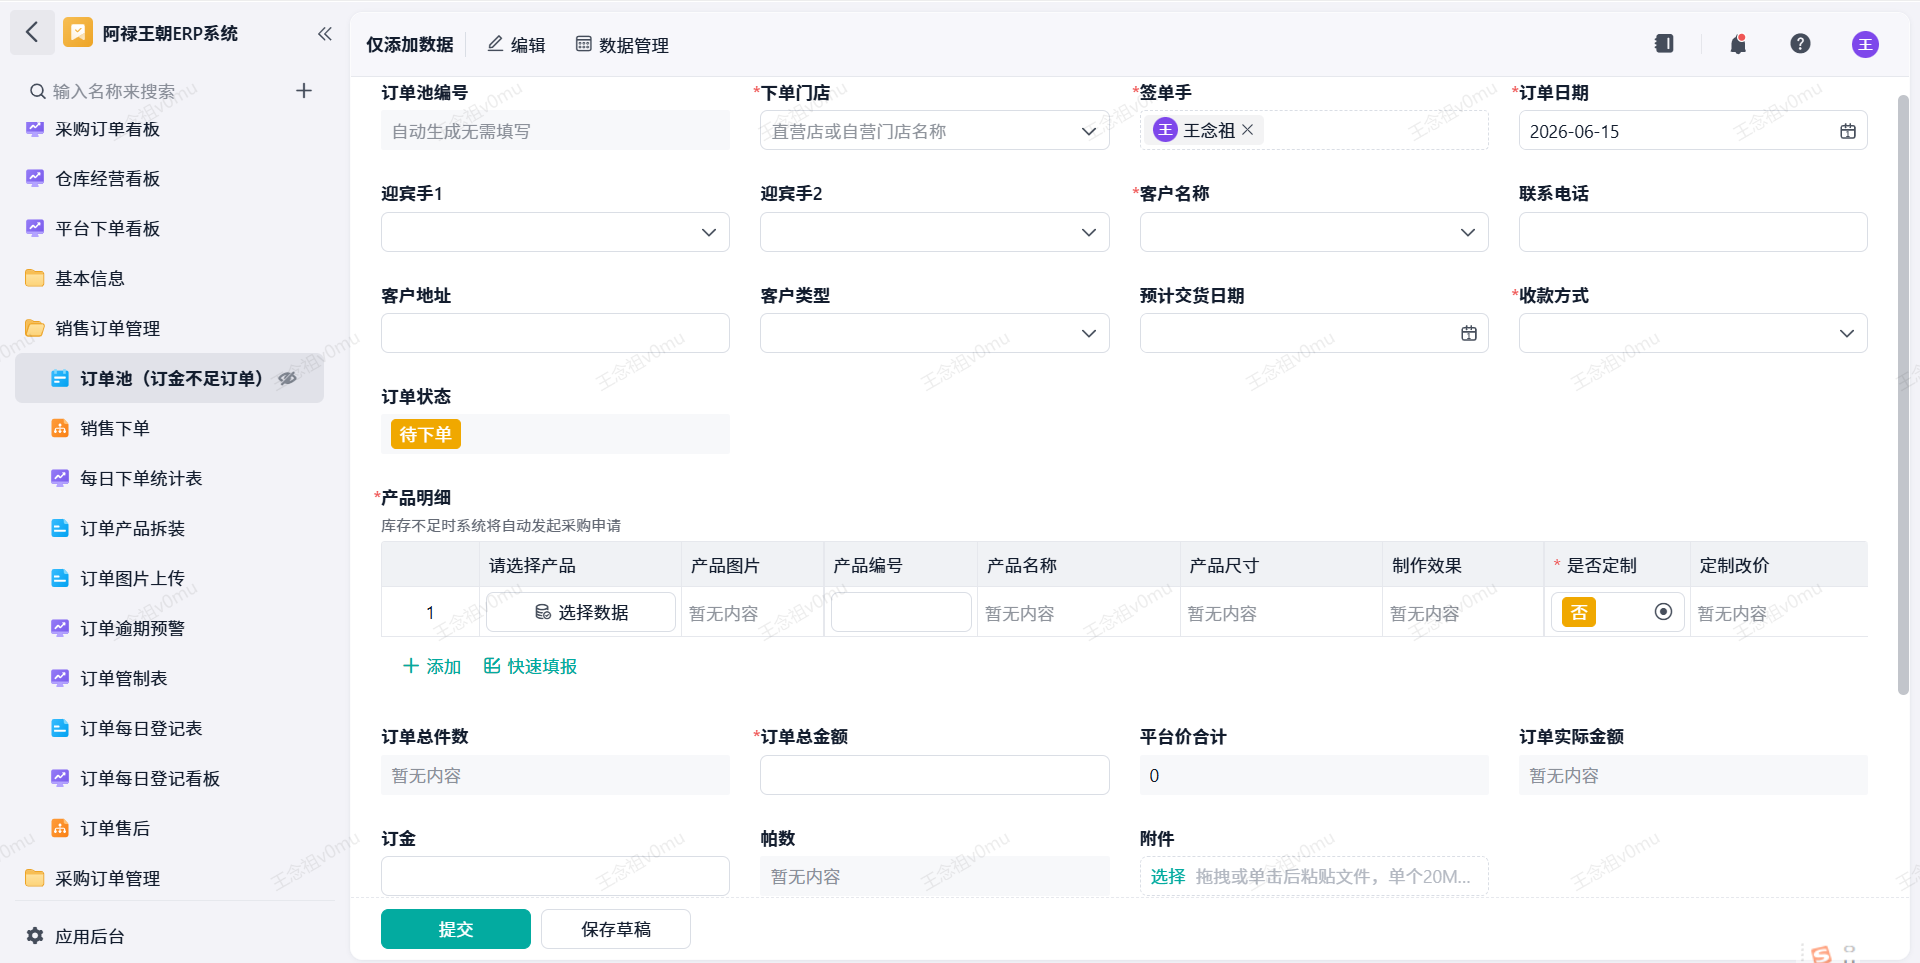Open 平台下单看板 dashboard icon

coord(35,228)
